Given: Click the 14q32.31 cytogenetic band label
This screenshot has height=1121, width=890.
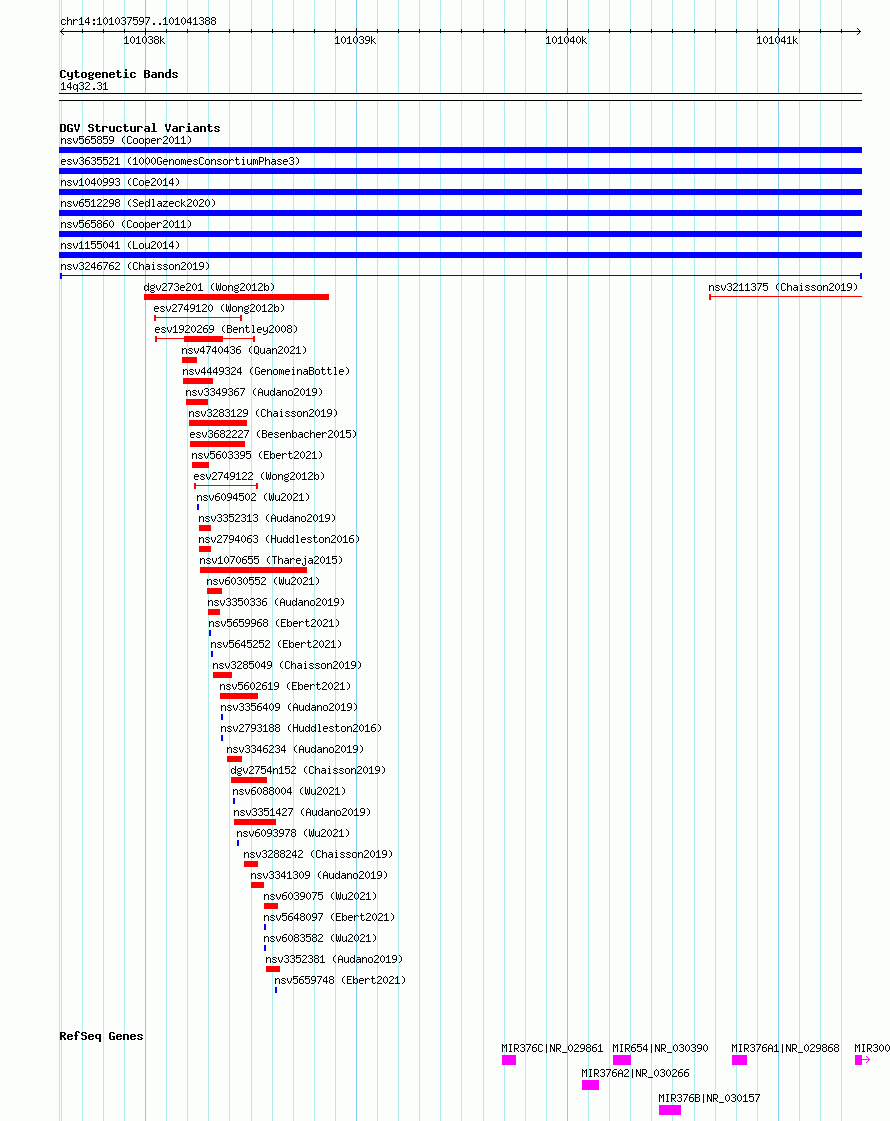Looking at the screenshot, I should tap(84, 87).
